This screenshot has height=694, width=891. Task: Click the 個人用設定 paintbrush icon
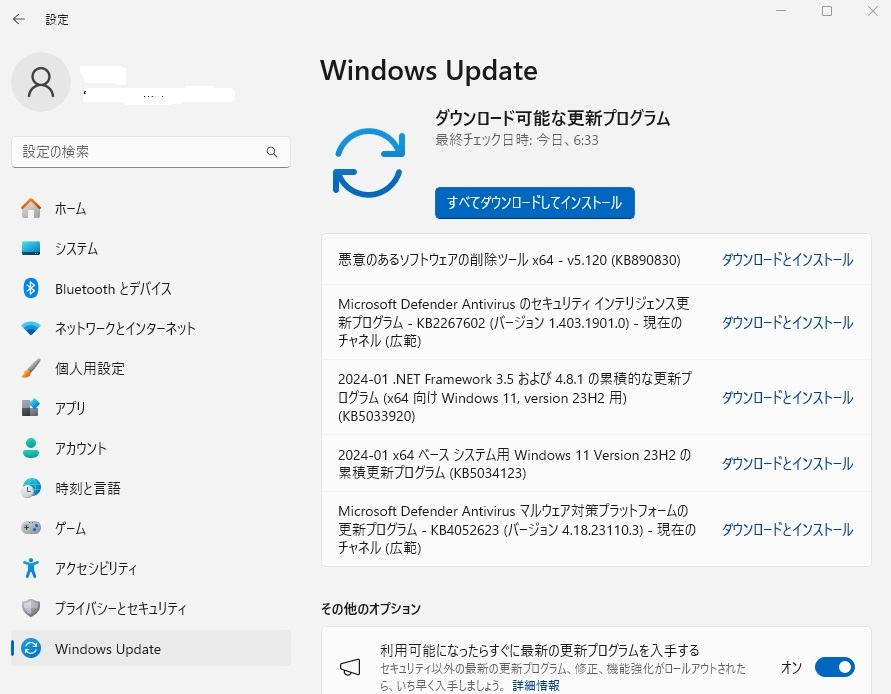click(x=31, y=368)
